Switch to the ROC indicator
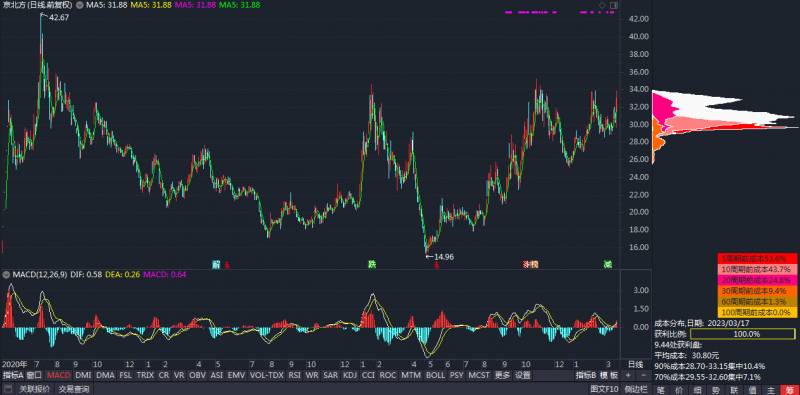 [388, 375]
